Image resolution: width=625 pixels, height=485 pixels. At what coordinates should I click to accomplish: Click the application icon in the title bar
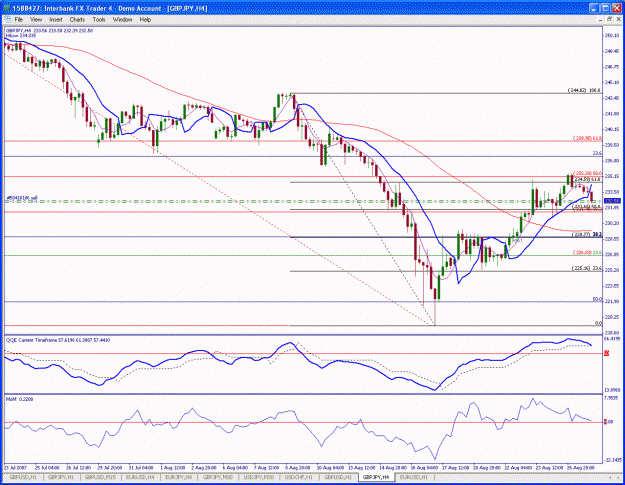(x=6, y=8)
